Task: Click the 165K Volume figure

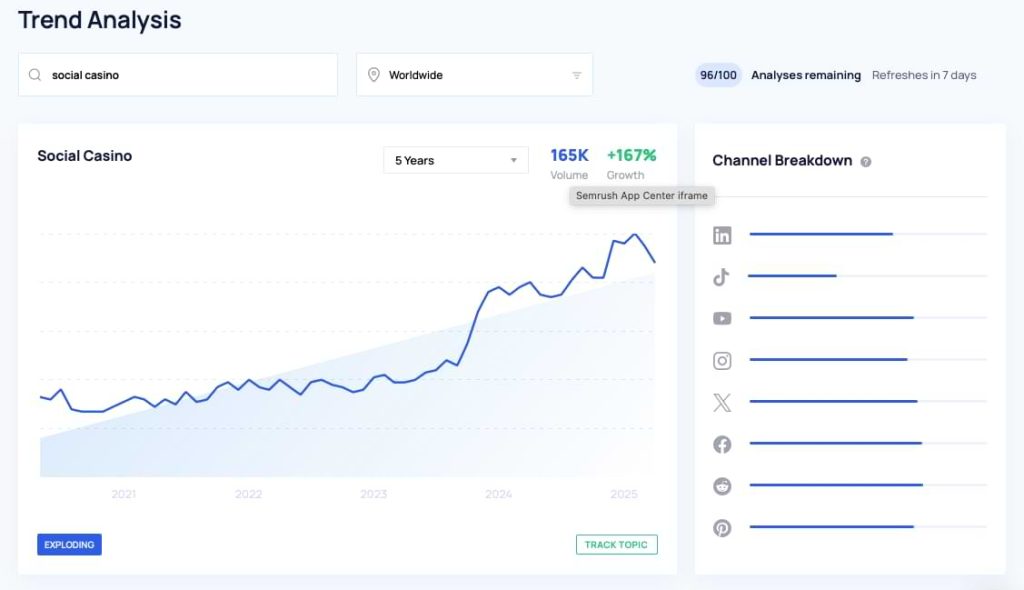Action: tap(569, 156)
